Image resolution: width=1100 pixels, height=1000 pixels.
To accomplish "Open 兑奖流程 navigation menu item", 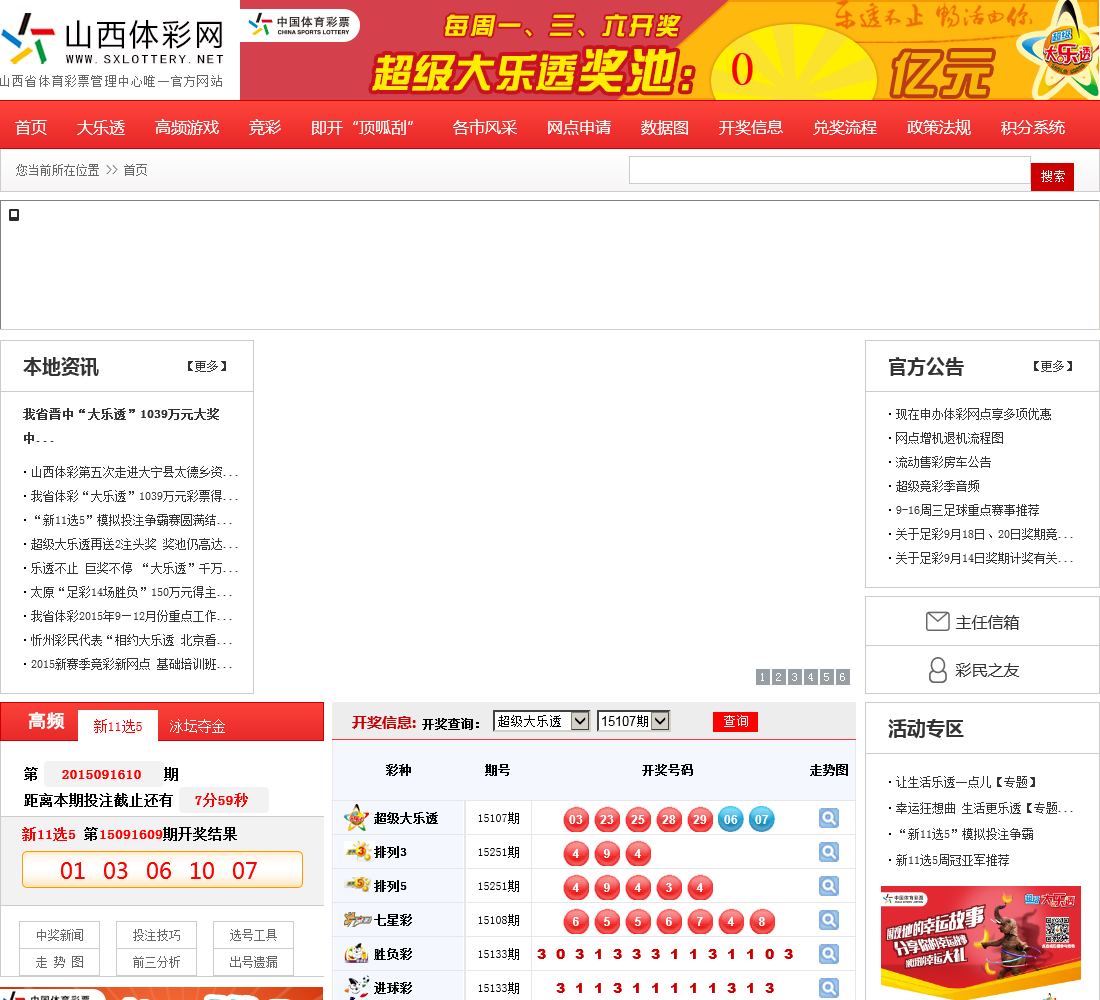I will coord(845,127).
